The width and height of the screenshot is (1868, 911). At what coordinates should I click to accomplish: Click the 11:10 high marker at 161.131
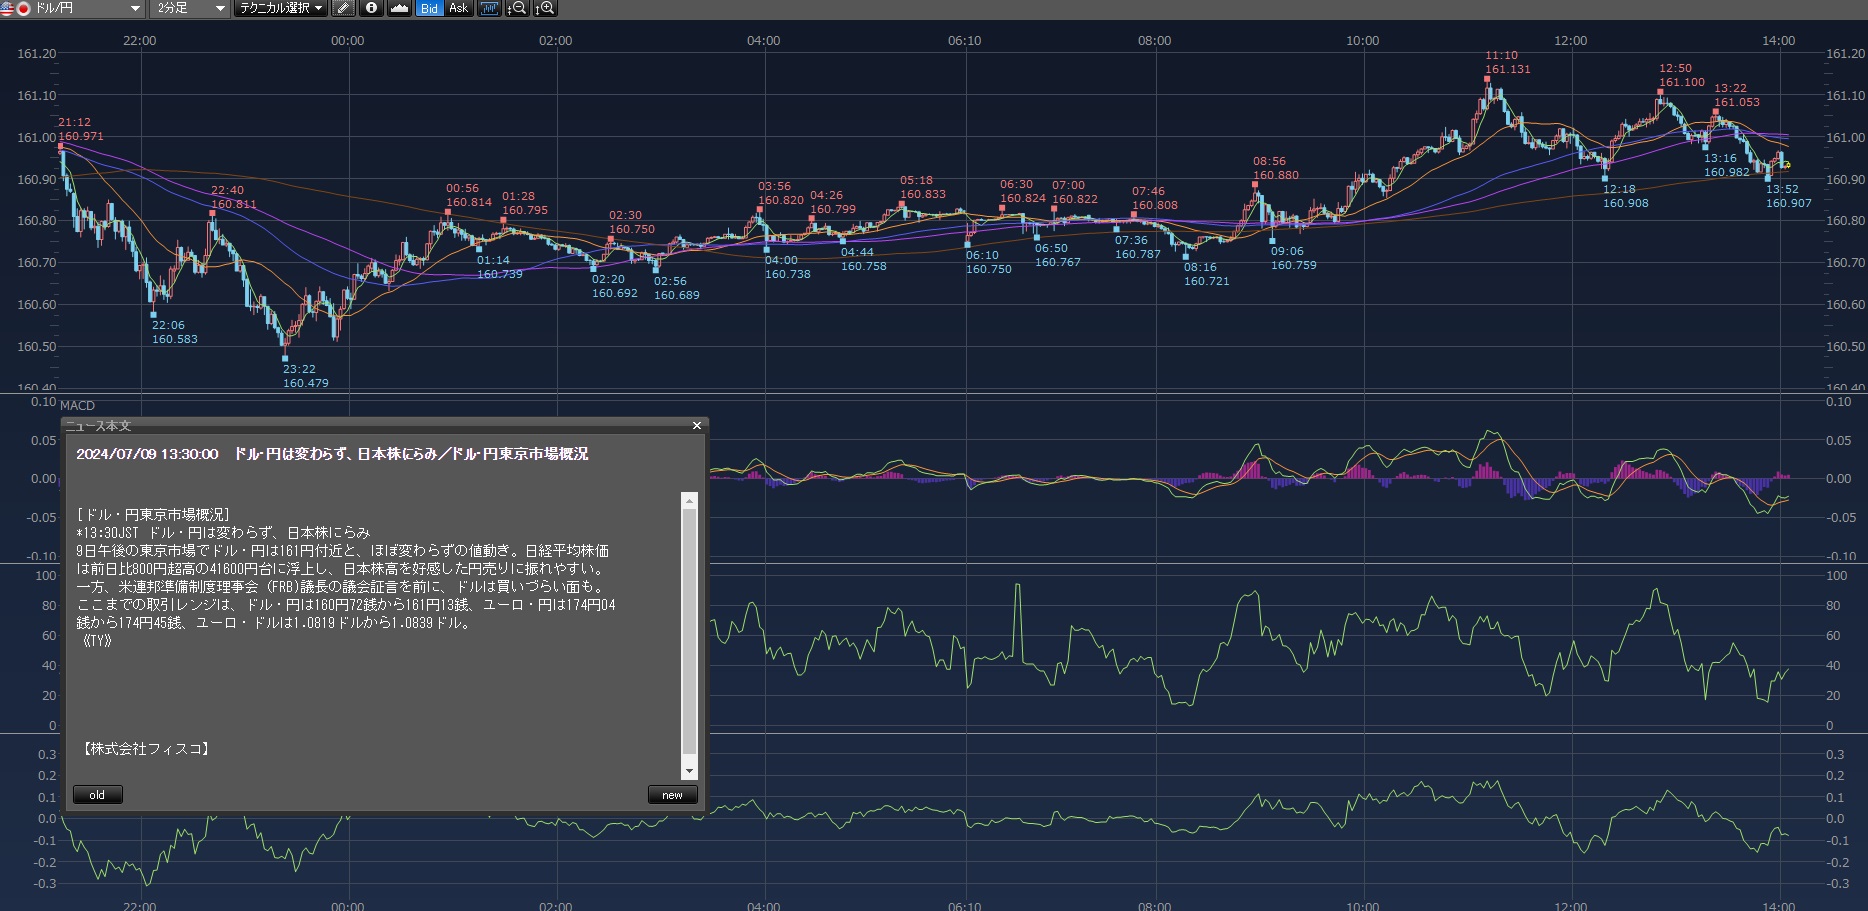tap(1488, 79)
